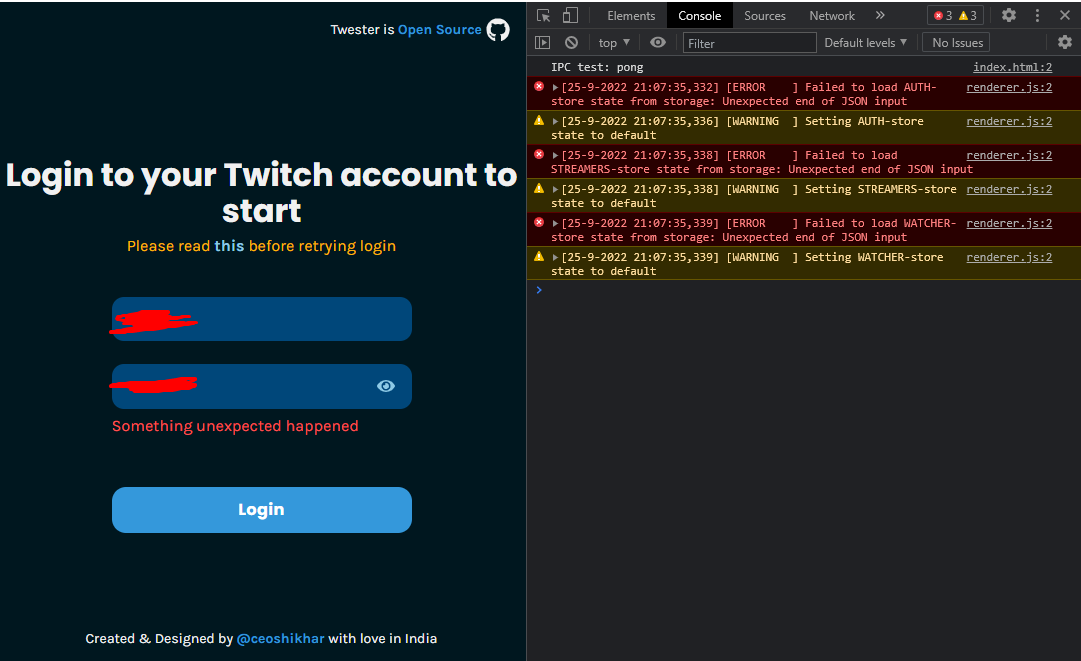Click error icon of AUTH-store failure message

[539, 86]
